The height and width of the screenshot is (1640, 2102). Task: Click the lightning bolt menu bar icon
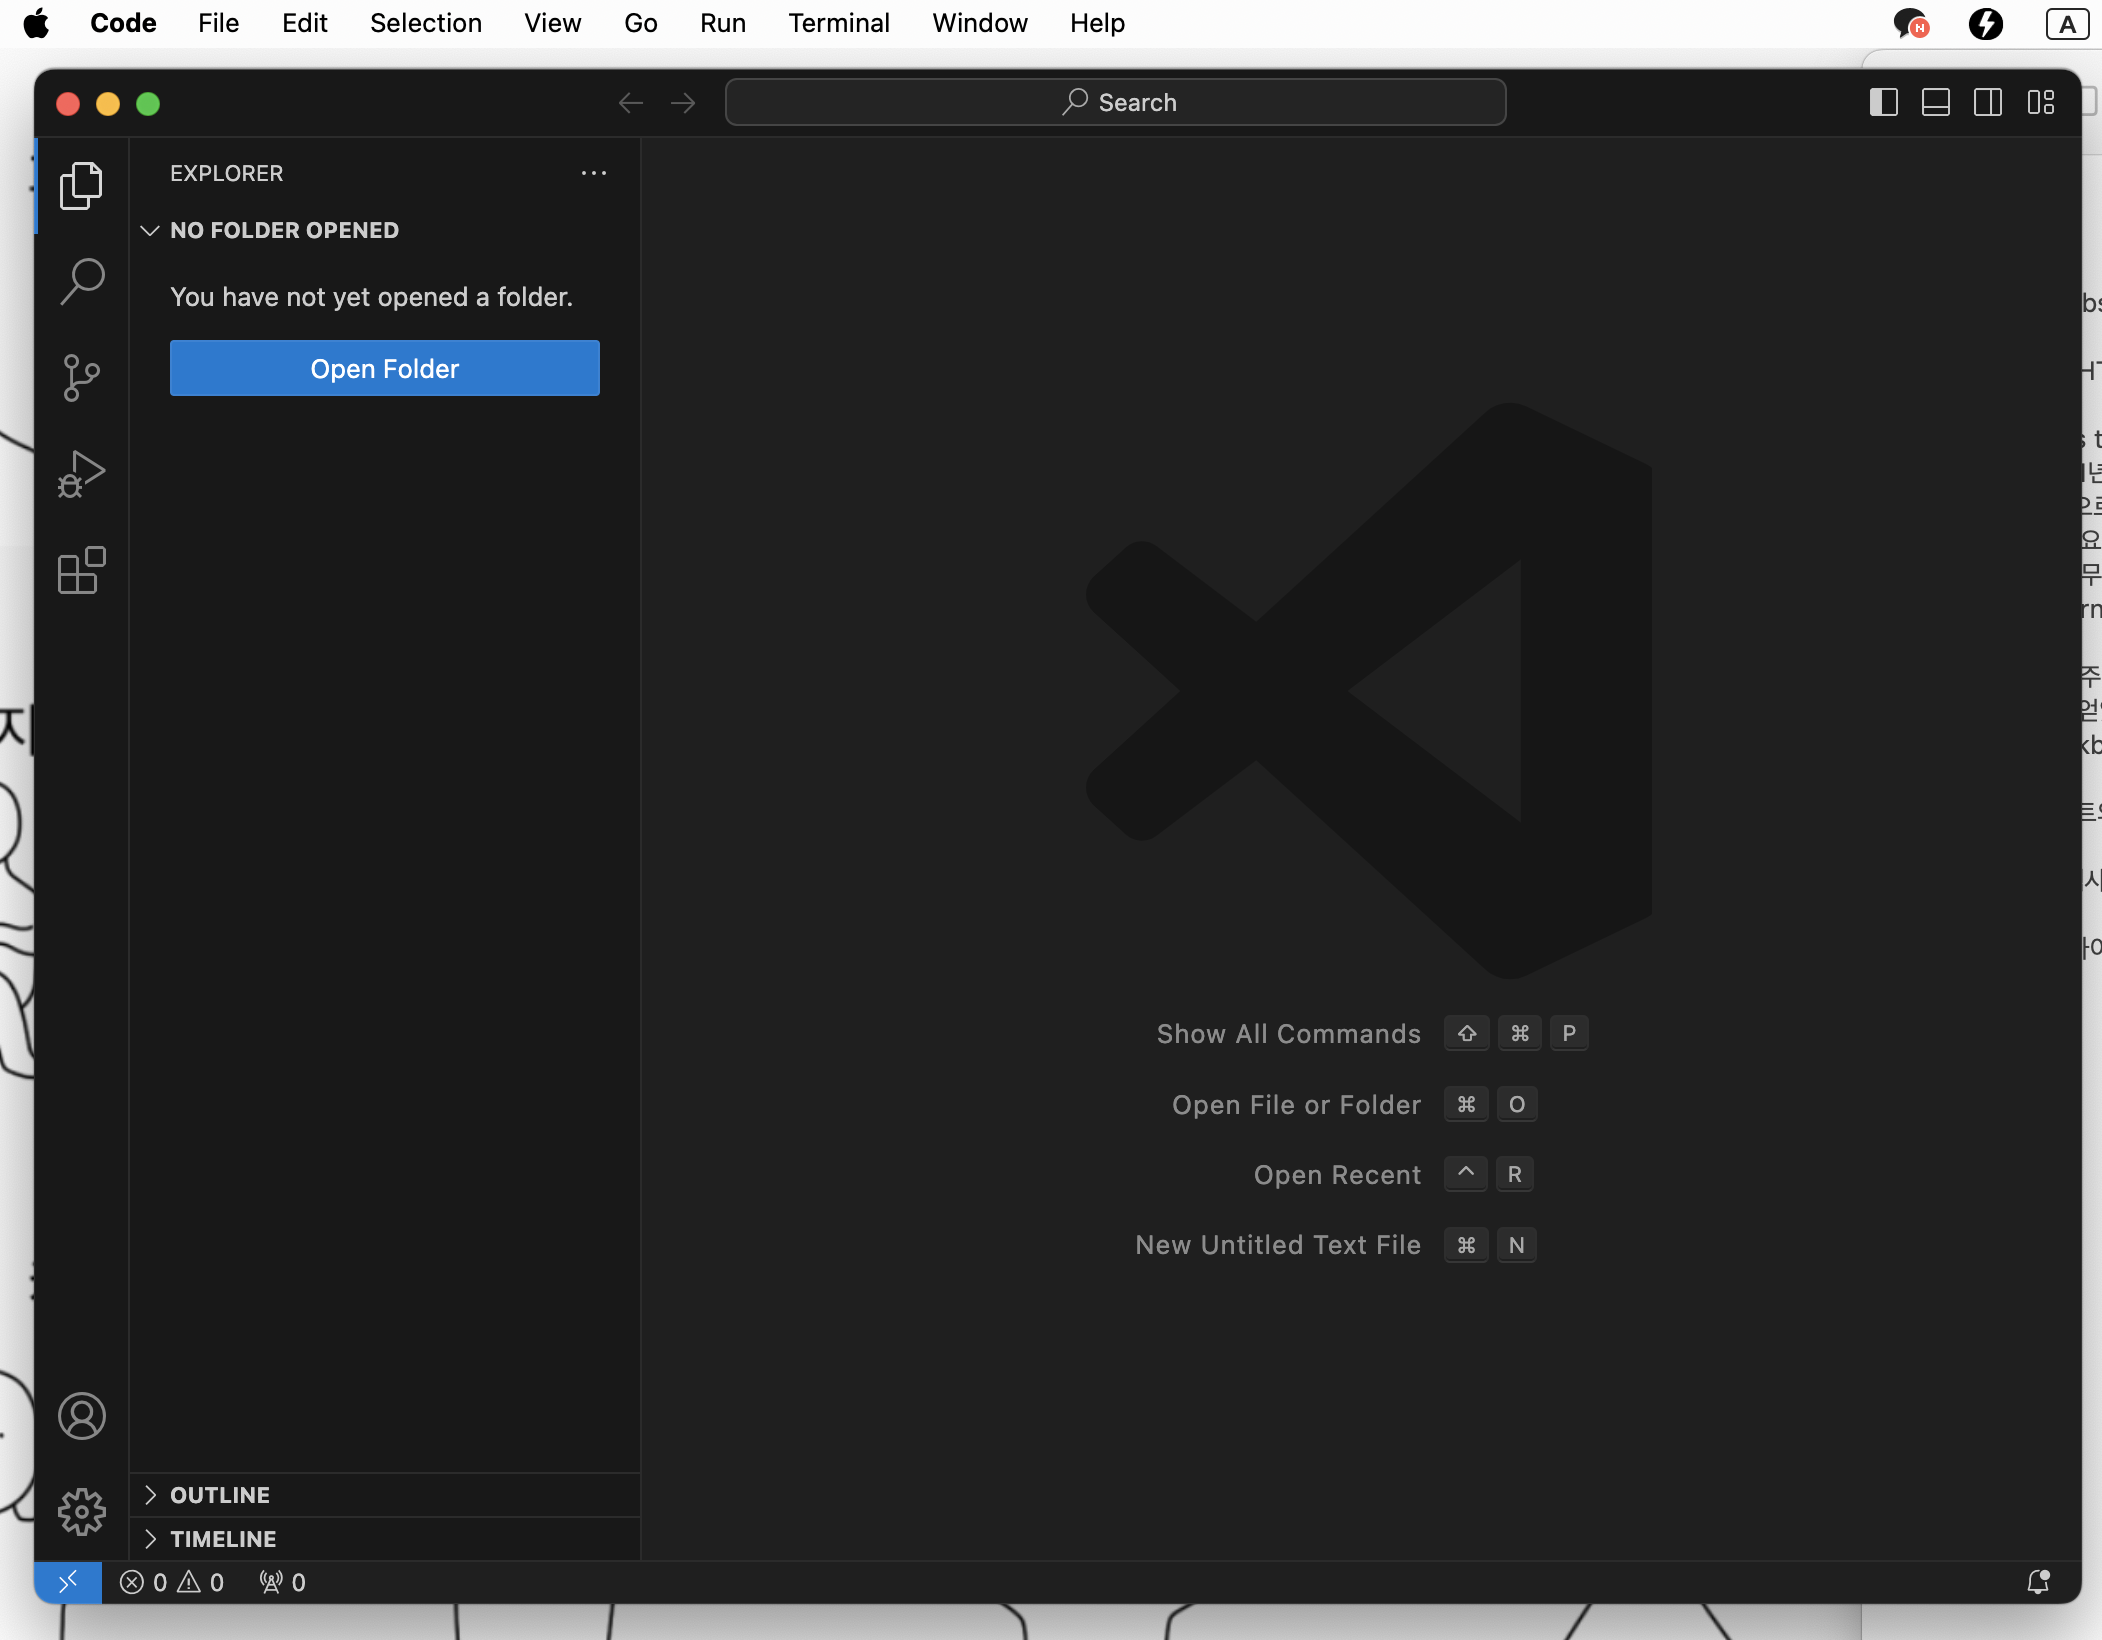(x=1986, y=23)
